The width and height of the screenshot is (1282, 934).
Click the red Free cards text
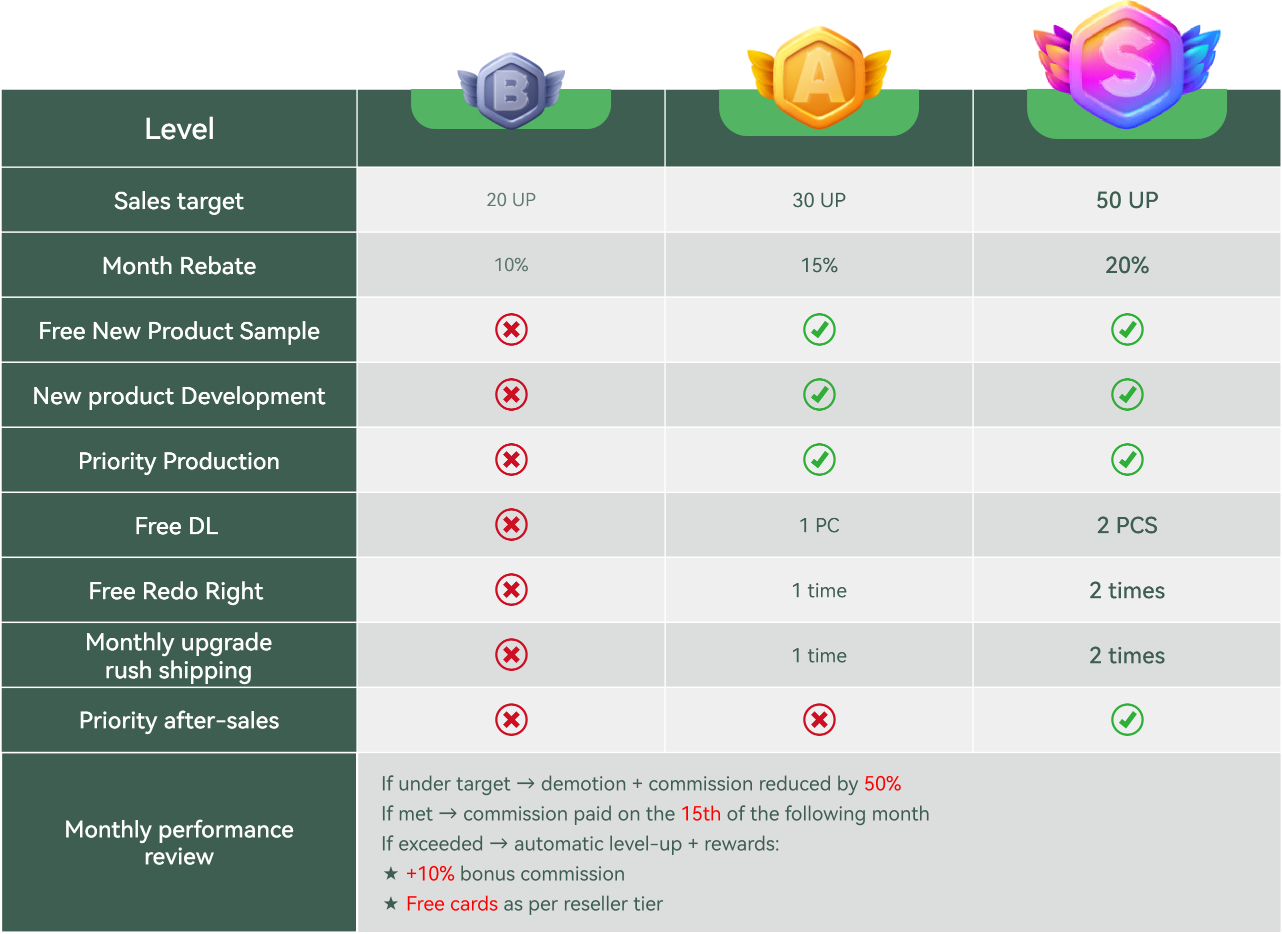pos(451,904)
